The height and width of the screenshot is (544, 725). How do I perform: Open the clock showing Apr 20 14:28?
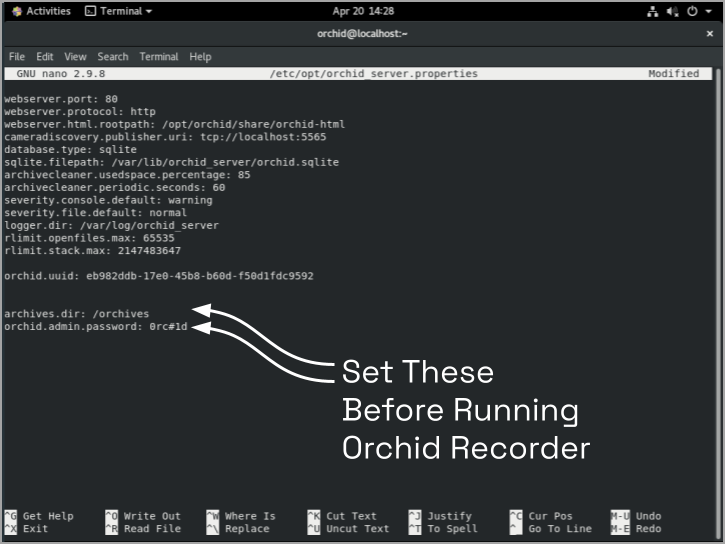point(363,11)
